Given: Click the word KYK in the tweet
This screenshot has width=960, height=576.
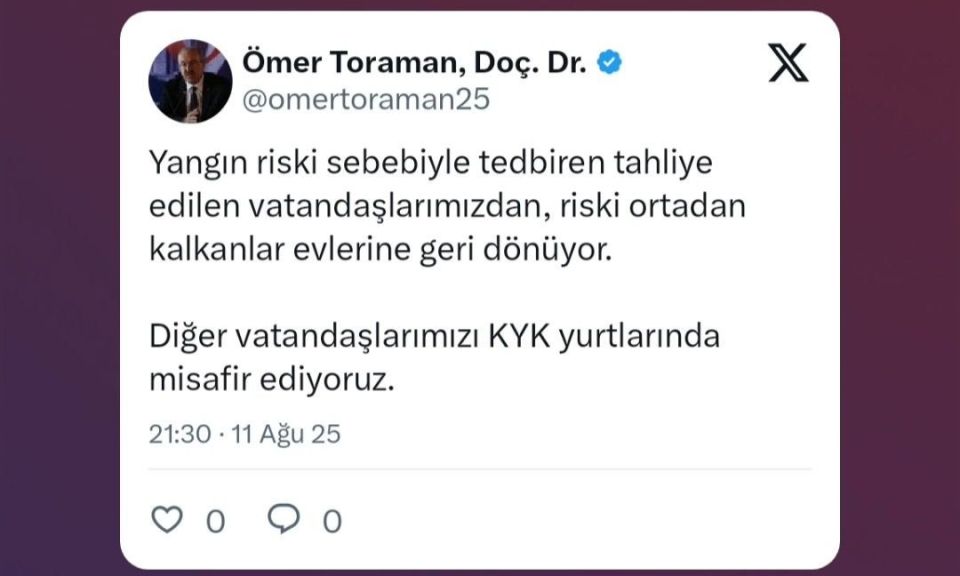Looking at the screenshot, I should tap(519, 336).
